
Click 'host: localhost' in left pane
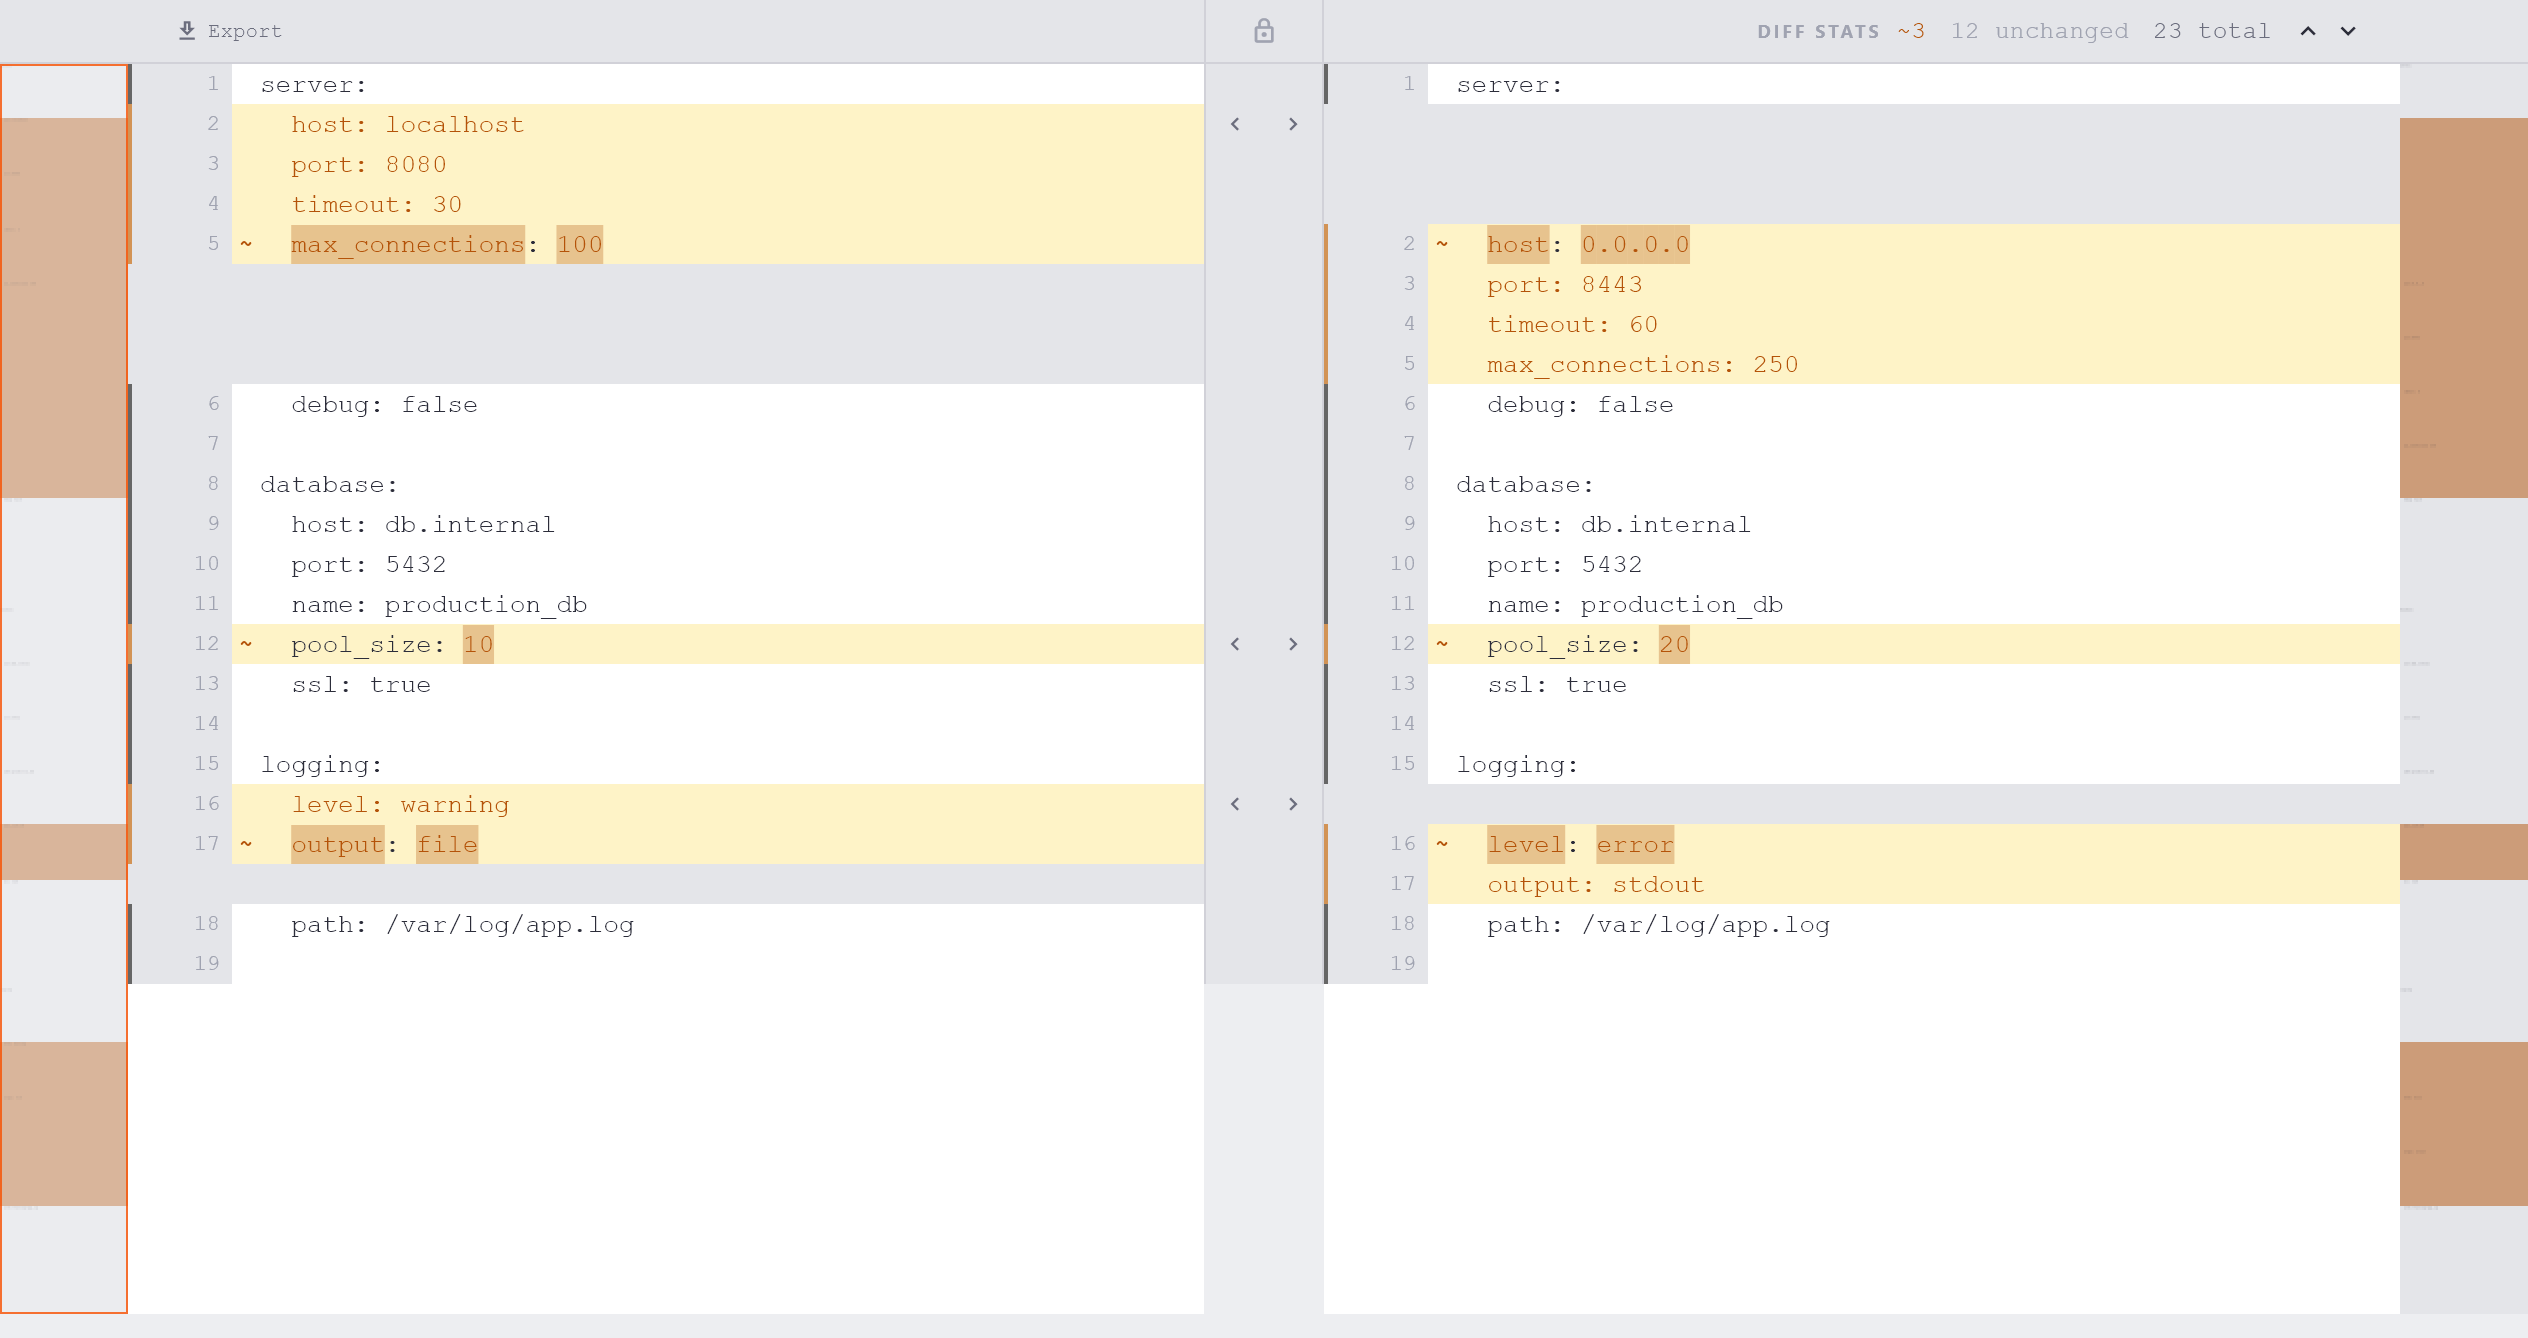[x=407, y=124]
